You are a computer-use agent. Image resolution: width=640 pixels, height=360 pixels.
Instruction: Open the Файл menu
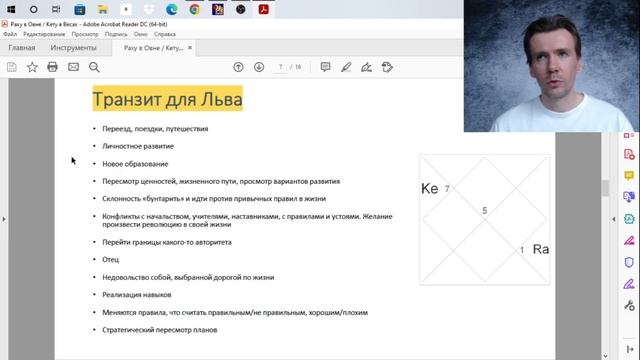[10, 34]
